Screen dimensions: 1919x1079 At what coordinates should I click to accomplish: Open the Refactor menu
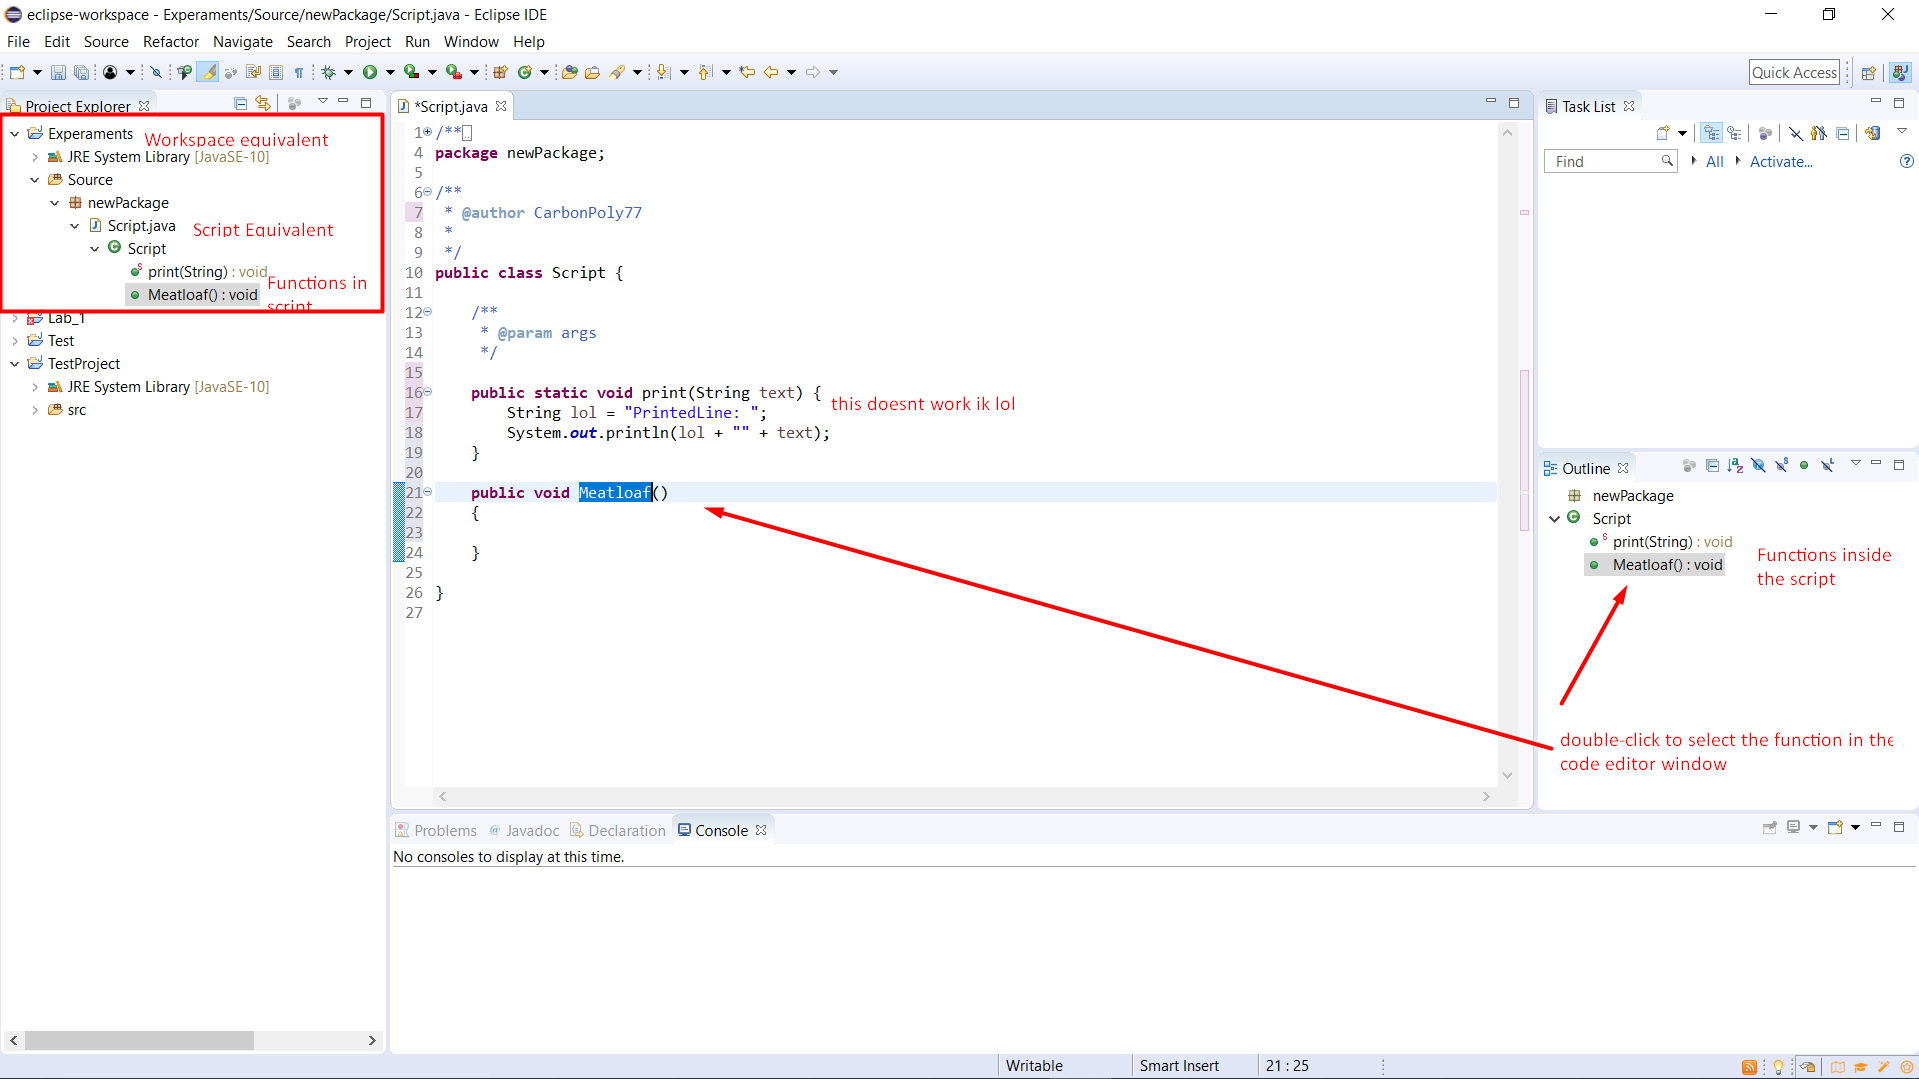point(170,42)
